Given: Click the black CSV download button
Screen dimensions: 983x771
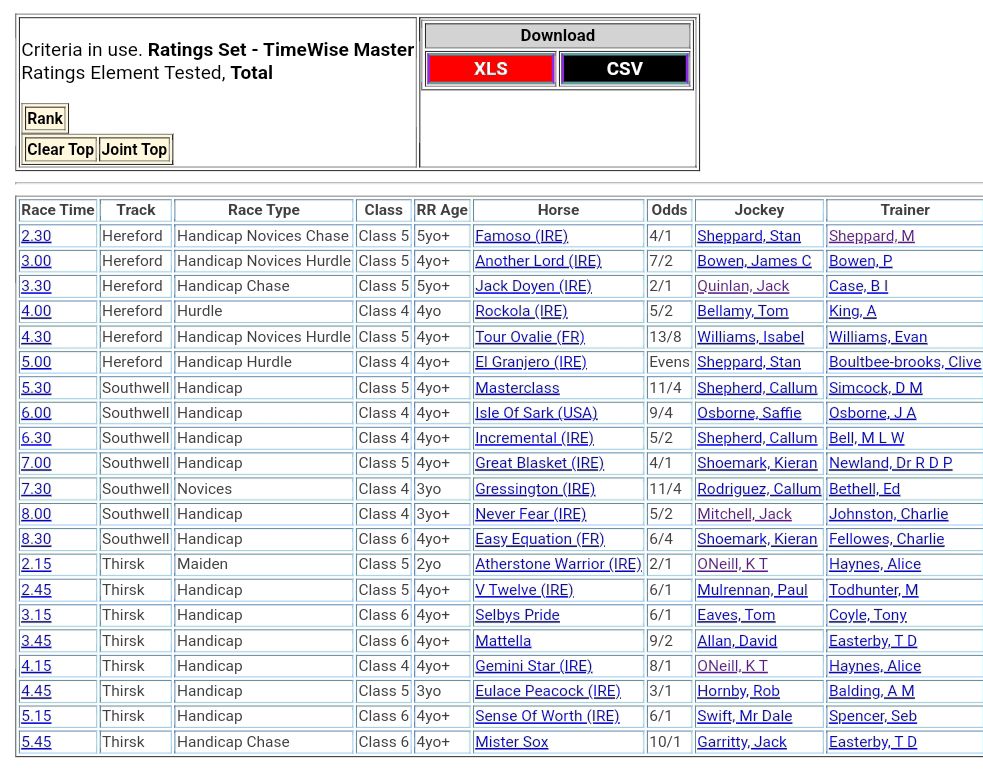Looking at the screenshot, I should (x=624, y=69).
